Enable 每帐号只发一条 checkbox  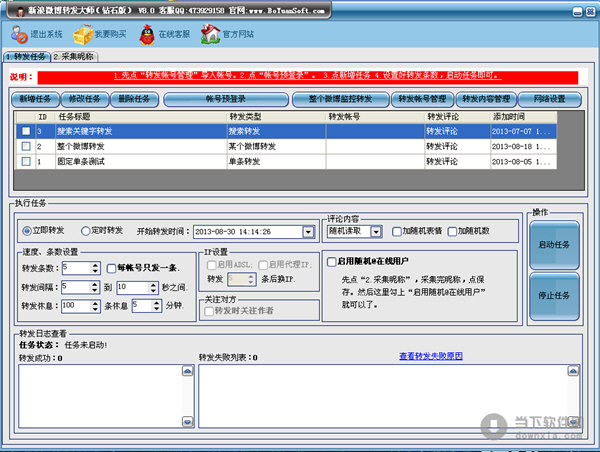click(x=111, y=268)
